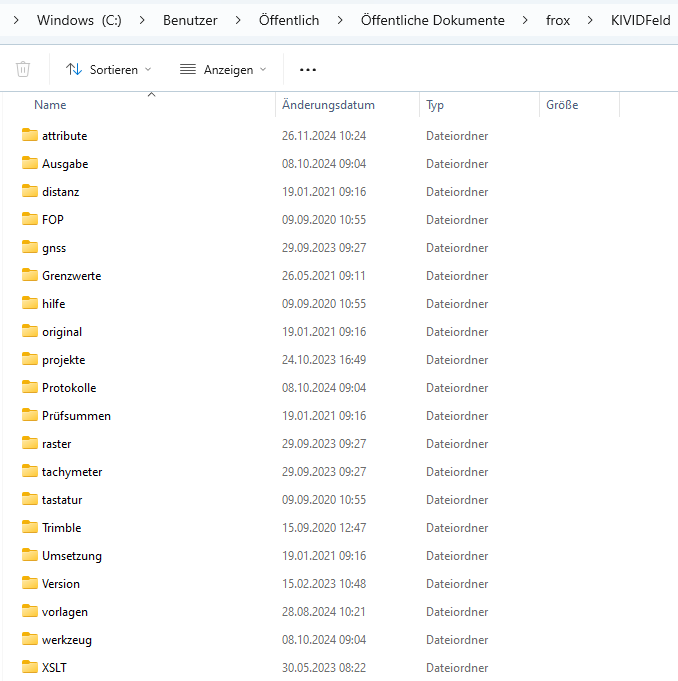
Task: Select the Prüfsummen folder name
Action: click(x=76, y=416)
